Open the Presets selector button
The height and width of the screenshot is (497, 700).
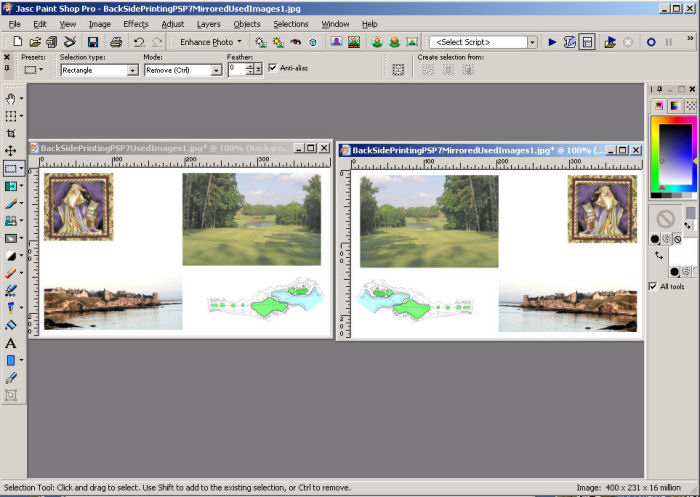coord(34,71)
